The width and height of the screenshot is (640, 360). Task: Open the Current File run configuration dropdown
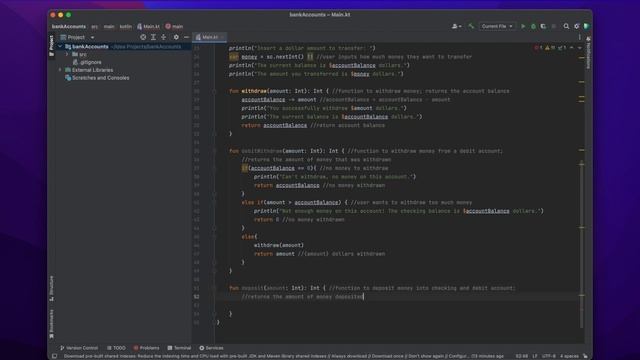click(x=497, y=26)
